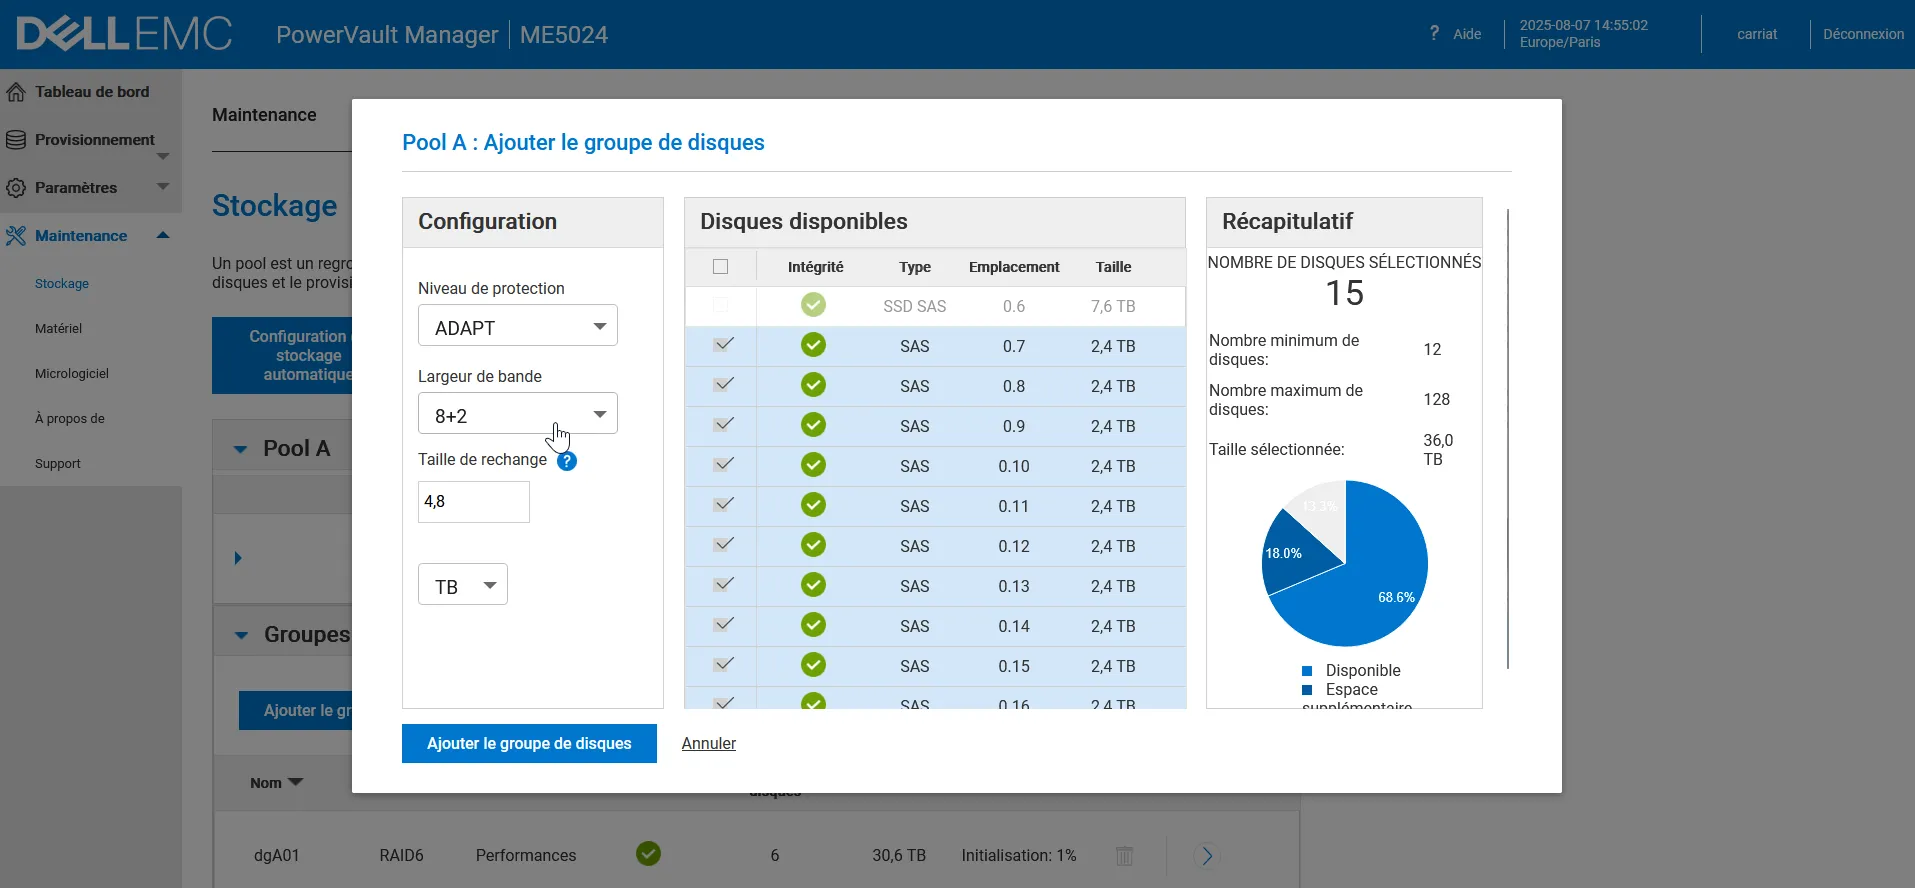The width and height of the screenshot is (1915, 888).
Task: Click the Taille de rechange input field
Action: (x=473, y=502)
